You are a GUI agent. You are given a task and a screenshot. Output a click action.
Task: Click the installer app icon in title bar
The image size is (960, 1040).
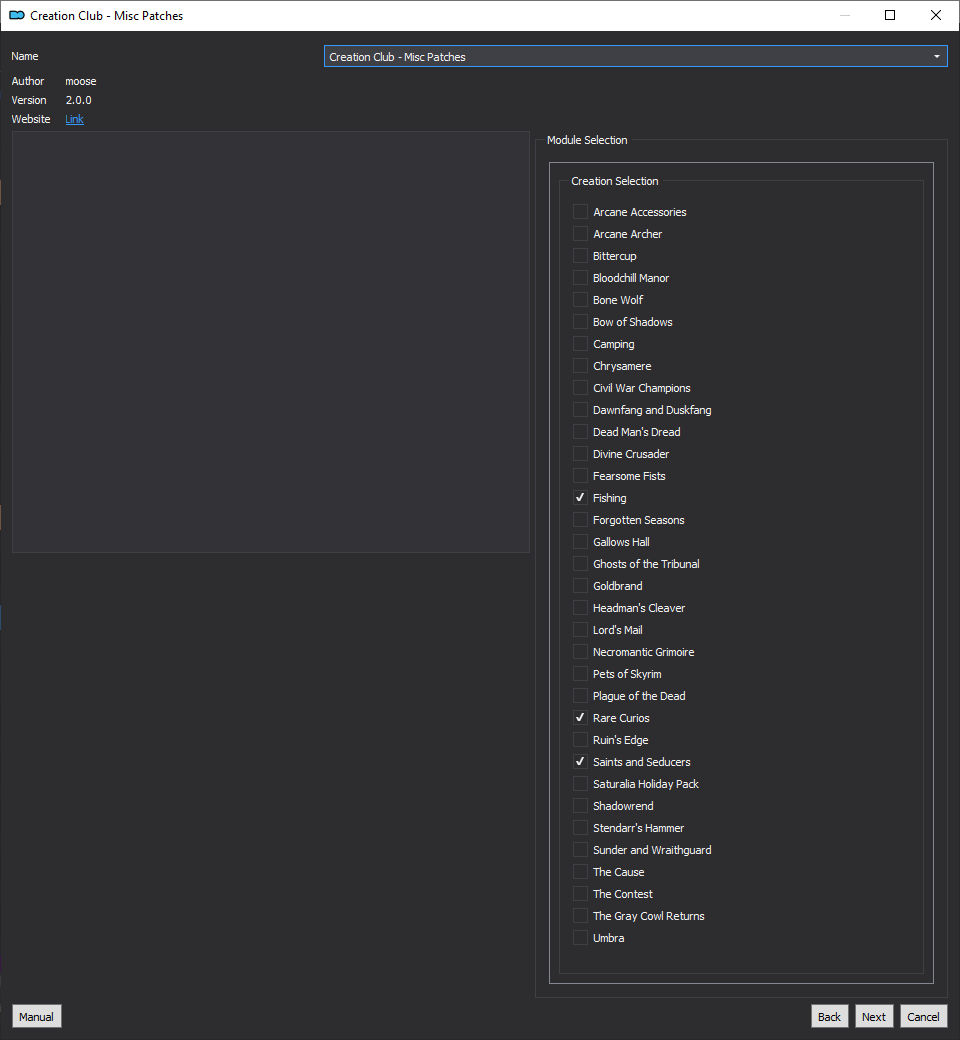(x=17, y=15)
